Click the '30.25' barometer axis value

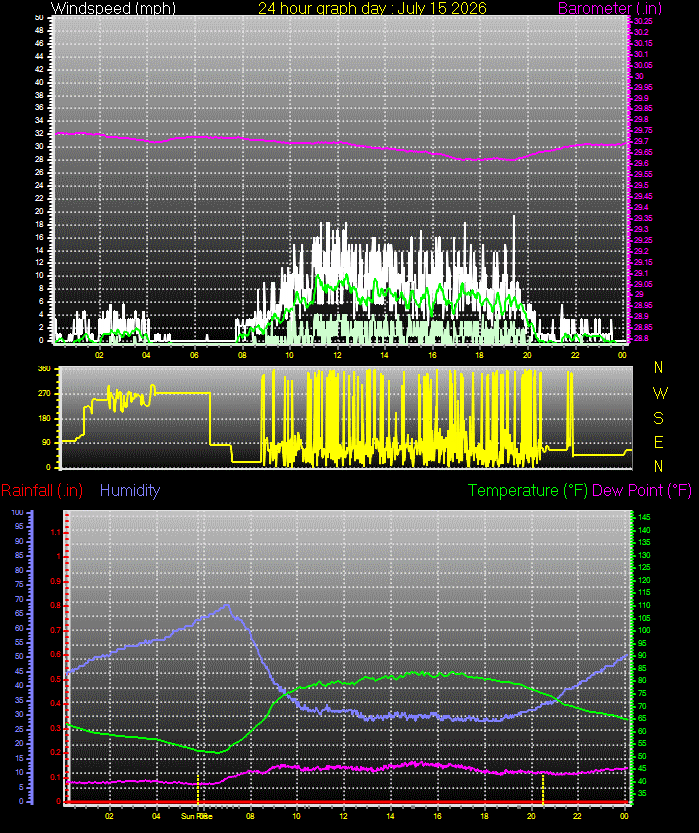(643, 21)
